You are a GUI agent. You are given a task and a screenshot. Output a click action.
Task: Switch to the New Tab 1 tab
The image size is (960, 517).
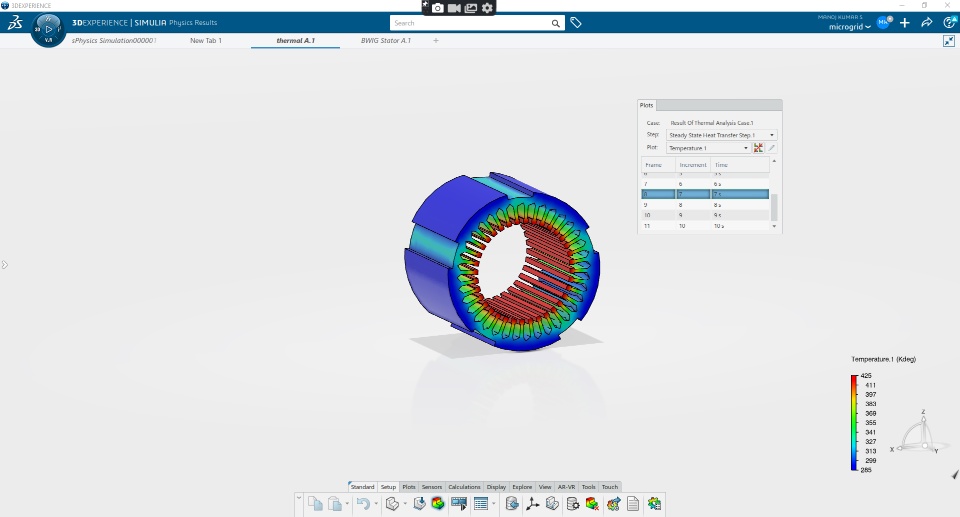pyautogui.click(x=206, y=40)
